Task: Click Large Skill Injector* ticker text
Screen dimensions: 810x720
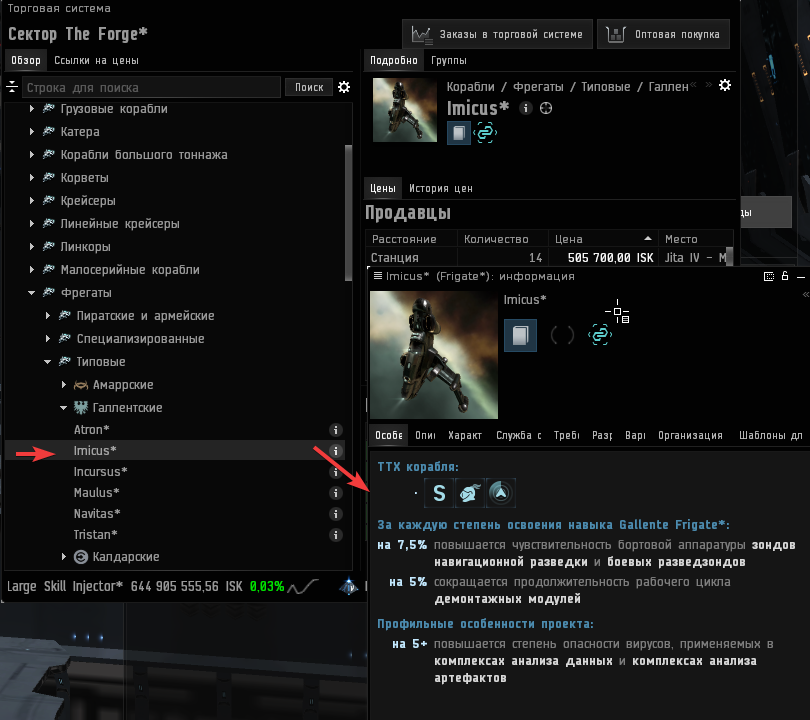Action: [x=65, y=586]
